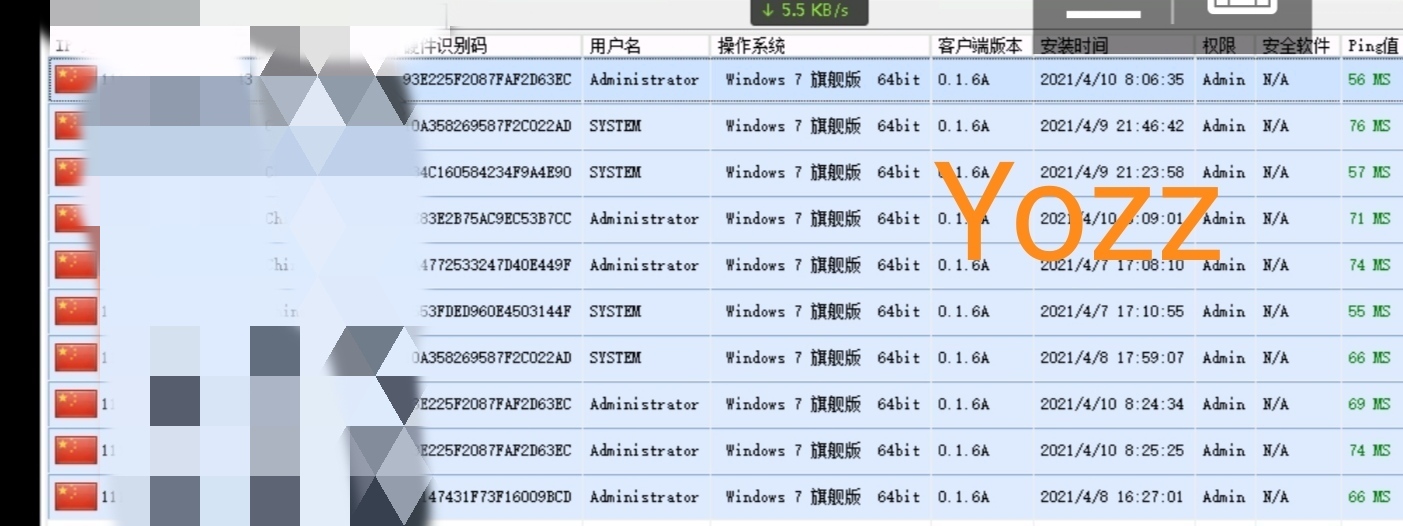Click the China flag in the 2021/4/7 17:08:10 row
Screen dimensions: 1403x526
pyautogui.click(x=76, y=265)
